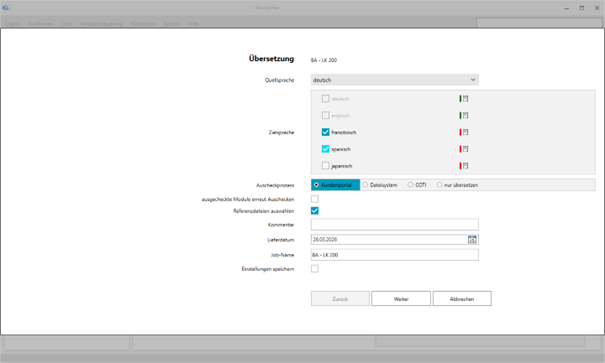Open the document icon in the japanisch row
Viewport: 605px width, 363px height.
(x=466, y=166)
